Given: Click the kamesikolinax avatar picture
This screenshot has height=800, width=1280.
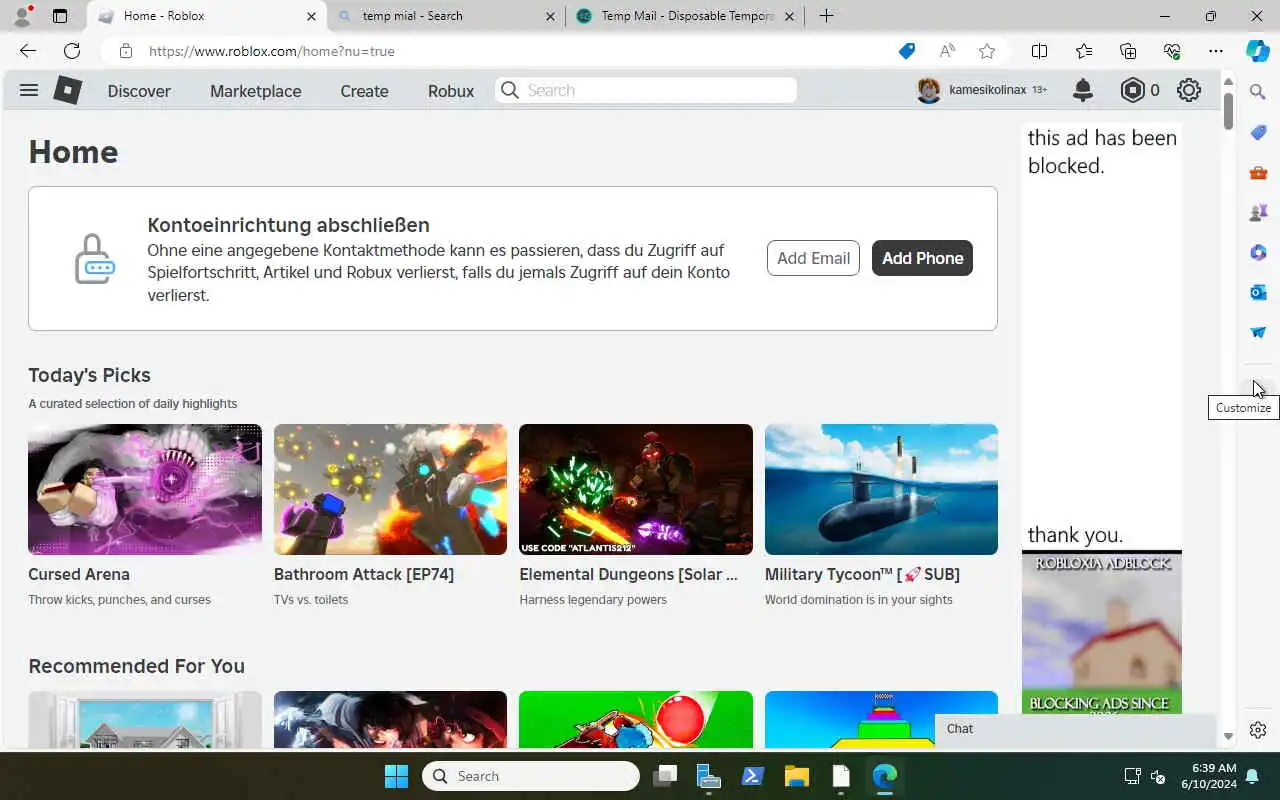Looking at the screenshot, I should coord(929,90).
